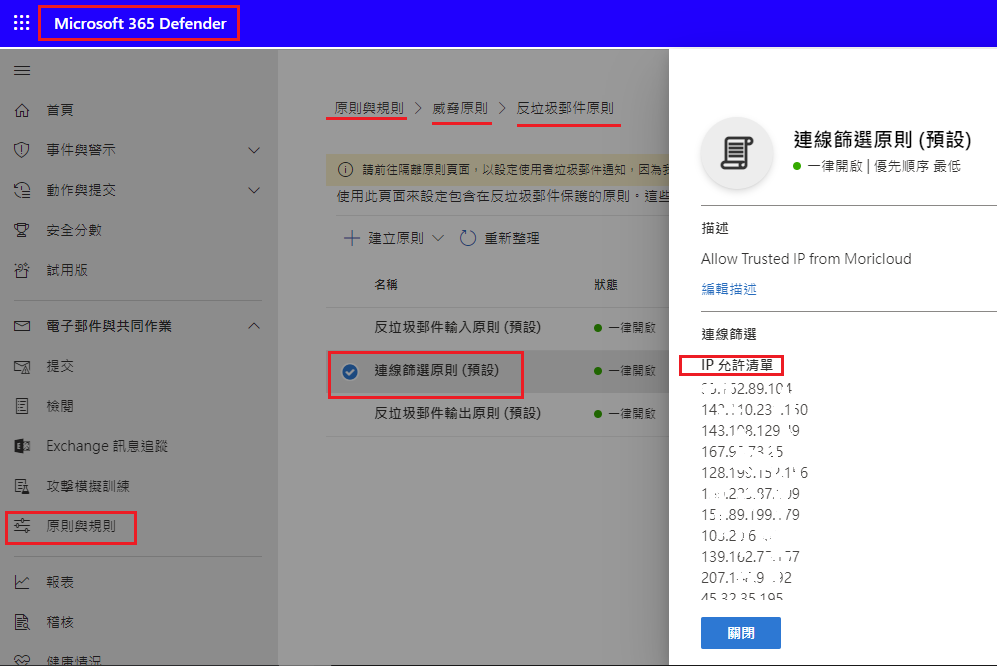Go to 原則與規則 breadcrumb
Screen dimensions: 997x666
click(x=369, y=108)
